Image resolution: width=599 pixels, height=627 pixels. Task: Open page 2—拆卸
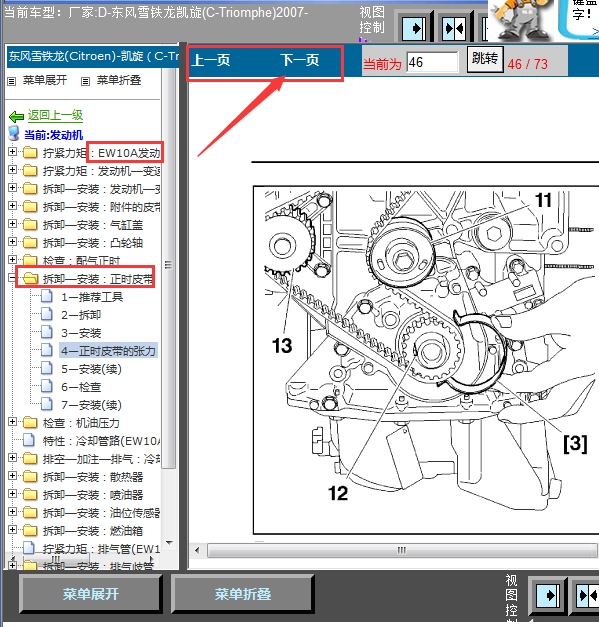(81, 315)
